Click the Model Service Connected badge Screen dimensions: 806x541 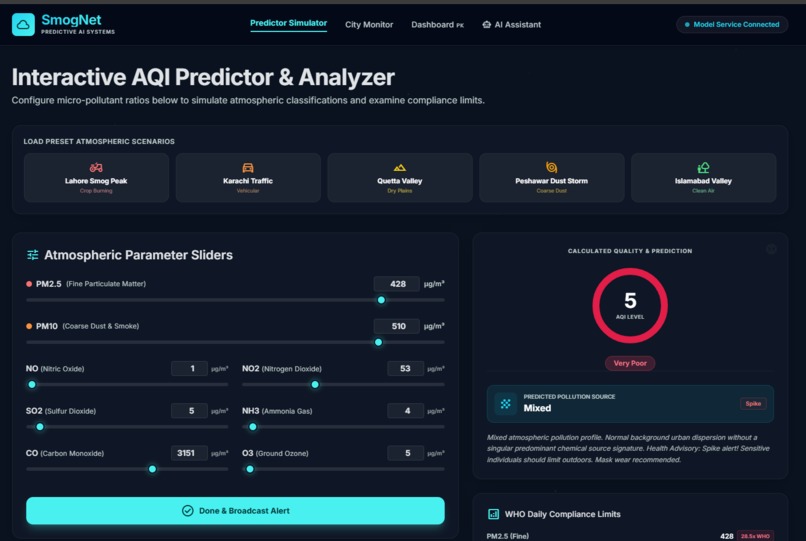point(731,24)
